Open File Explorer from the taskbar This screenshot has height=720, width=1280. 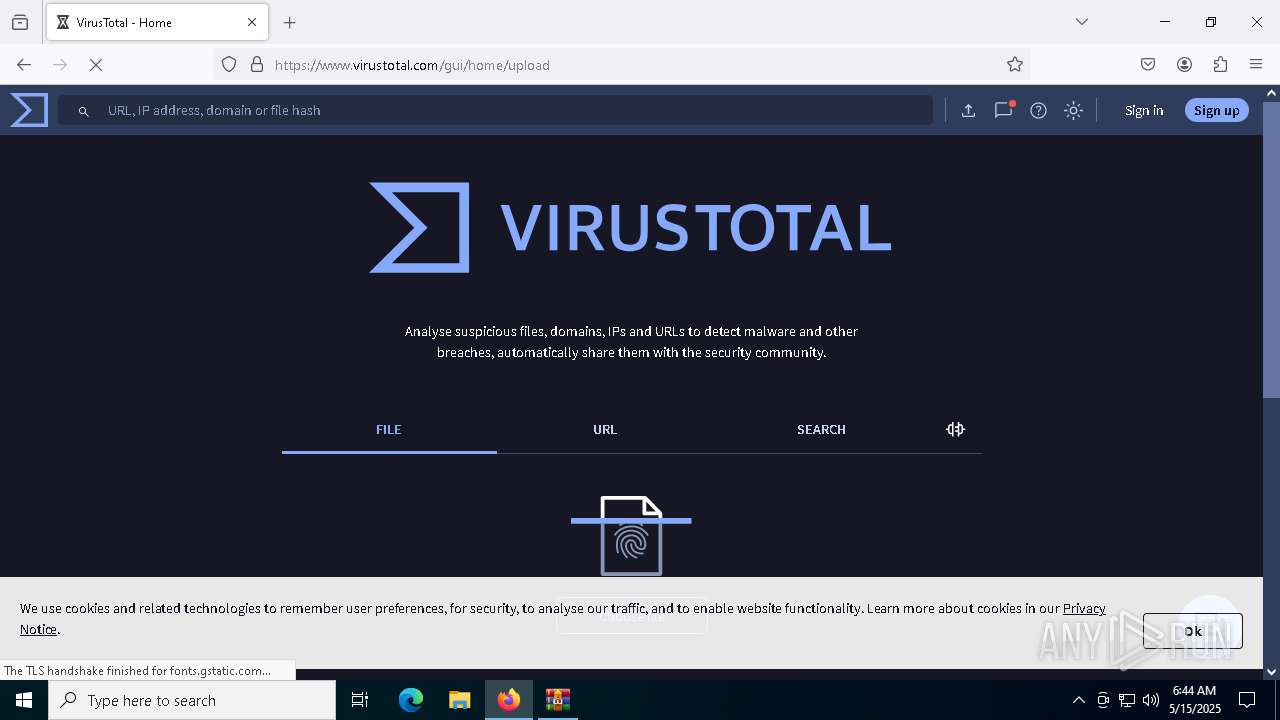pos(459,700)
